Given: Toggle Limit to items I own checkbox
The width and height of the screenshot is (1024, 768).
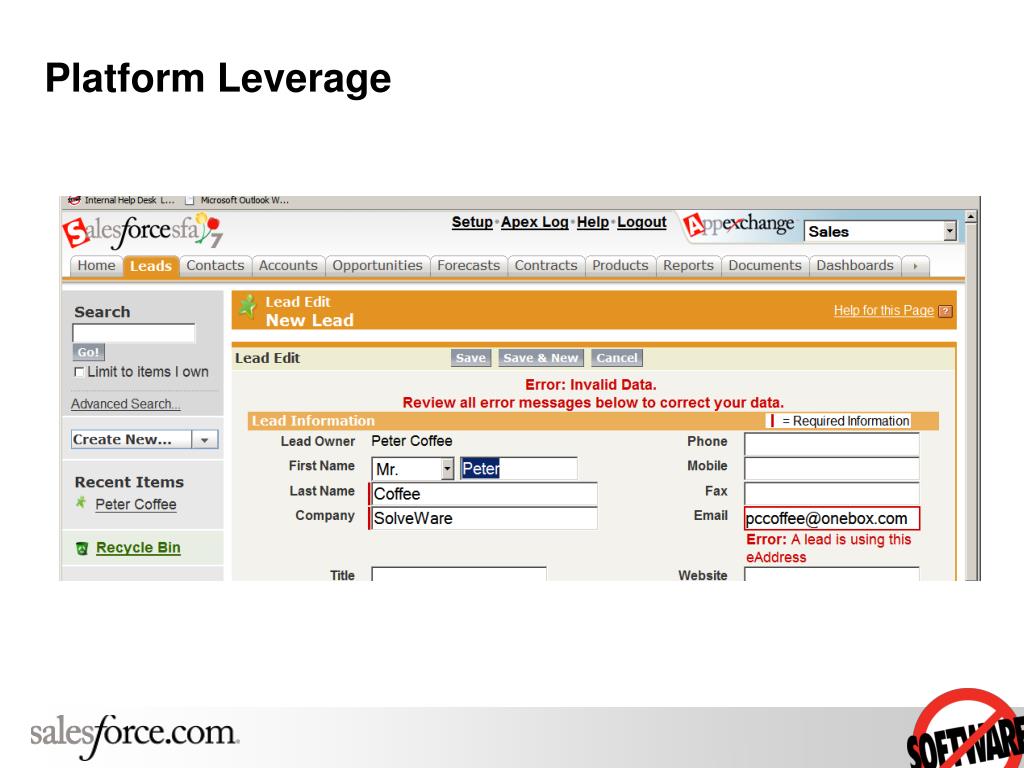Looking at the screenshot, I should (79, 372).
